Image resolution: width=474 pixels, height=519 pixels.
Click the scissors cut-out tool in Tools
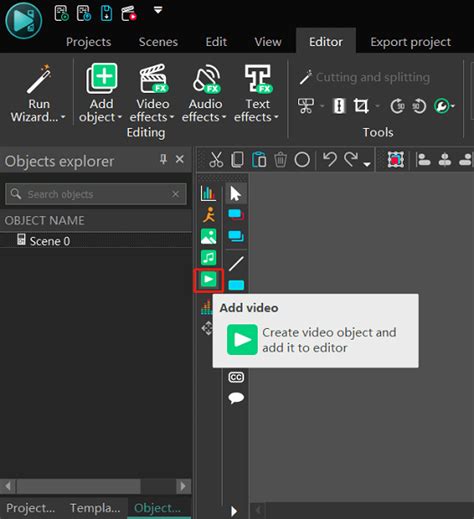click(x=306, y=106)
